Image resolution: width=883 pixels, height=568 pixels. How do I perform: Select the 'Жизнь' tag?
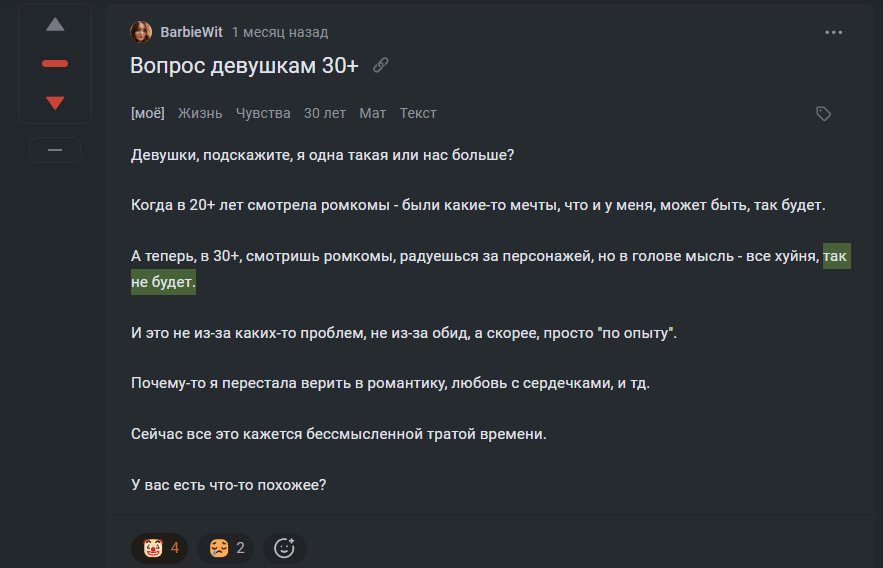tap(200, 113)
